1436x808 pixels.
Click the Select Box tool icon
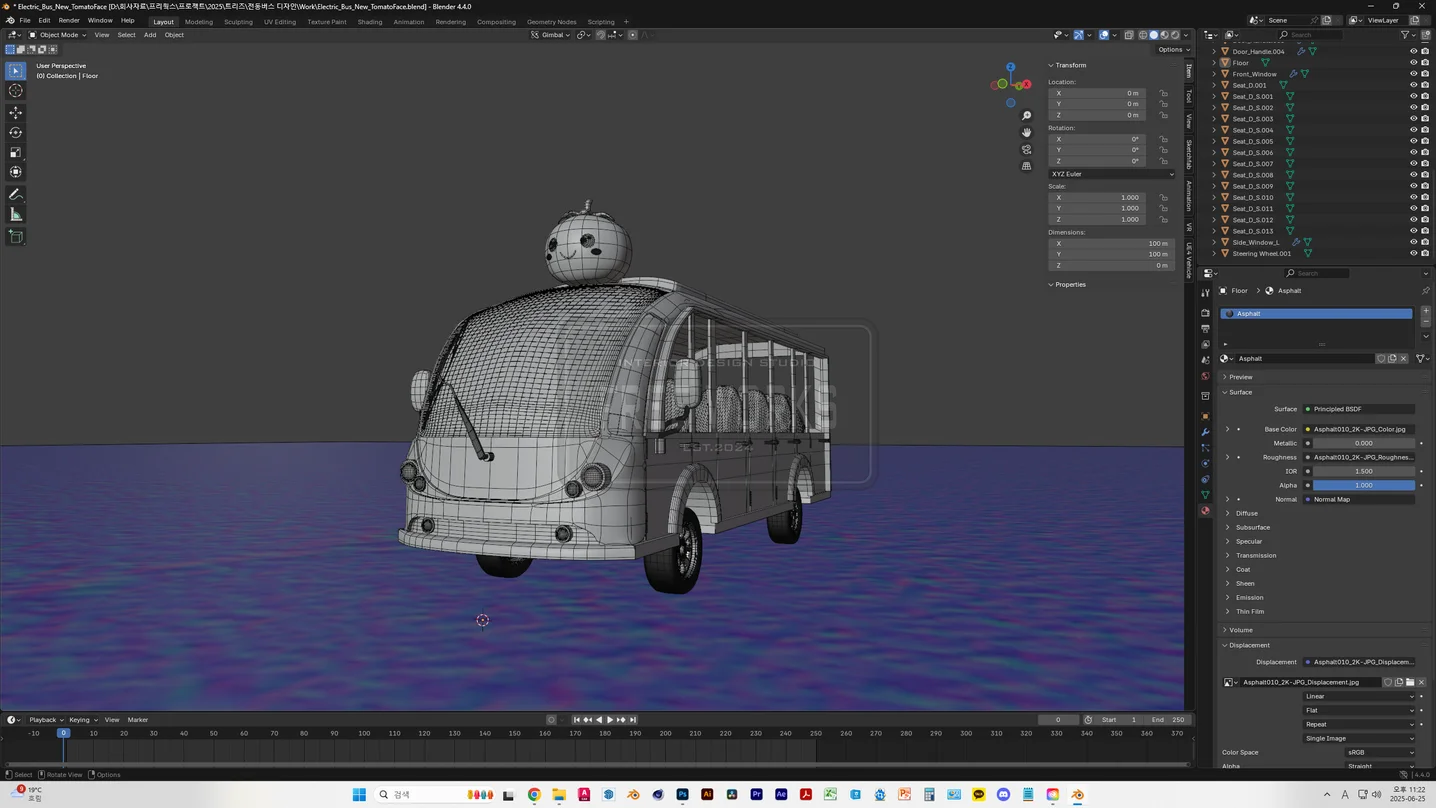point(16,71)
